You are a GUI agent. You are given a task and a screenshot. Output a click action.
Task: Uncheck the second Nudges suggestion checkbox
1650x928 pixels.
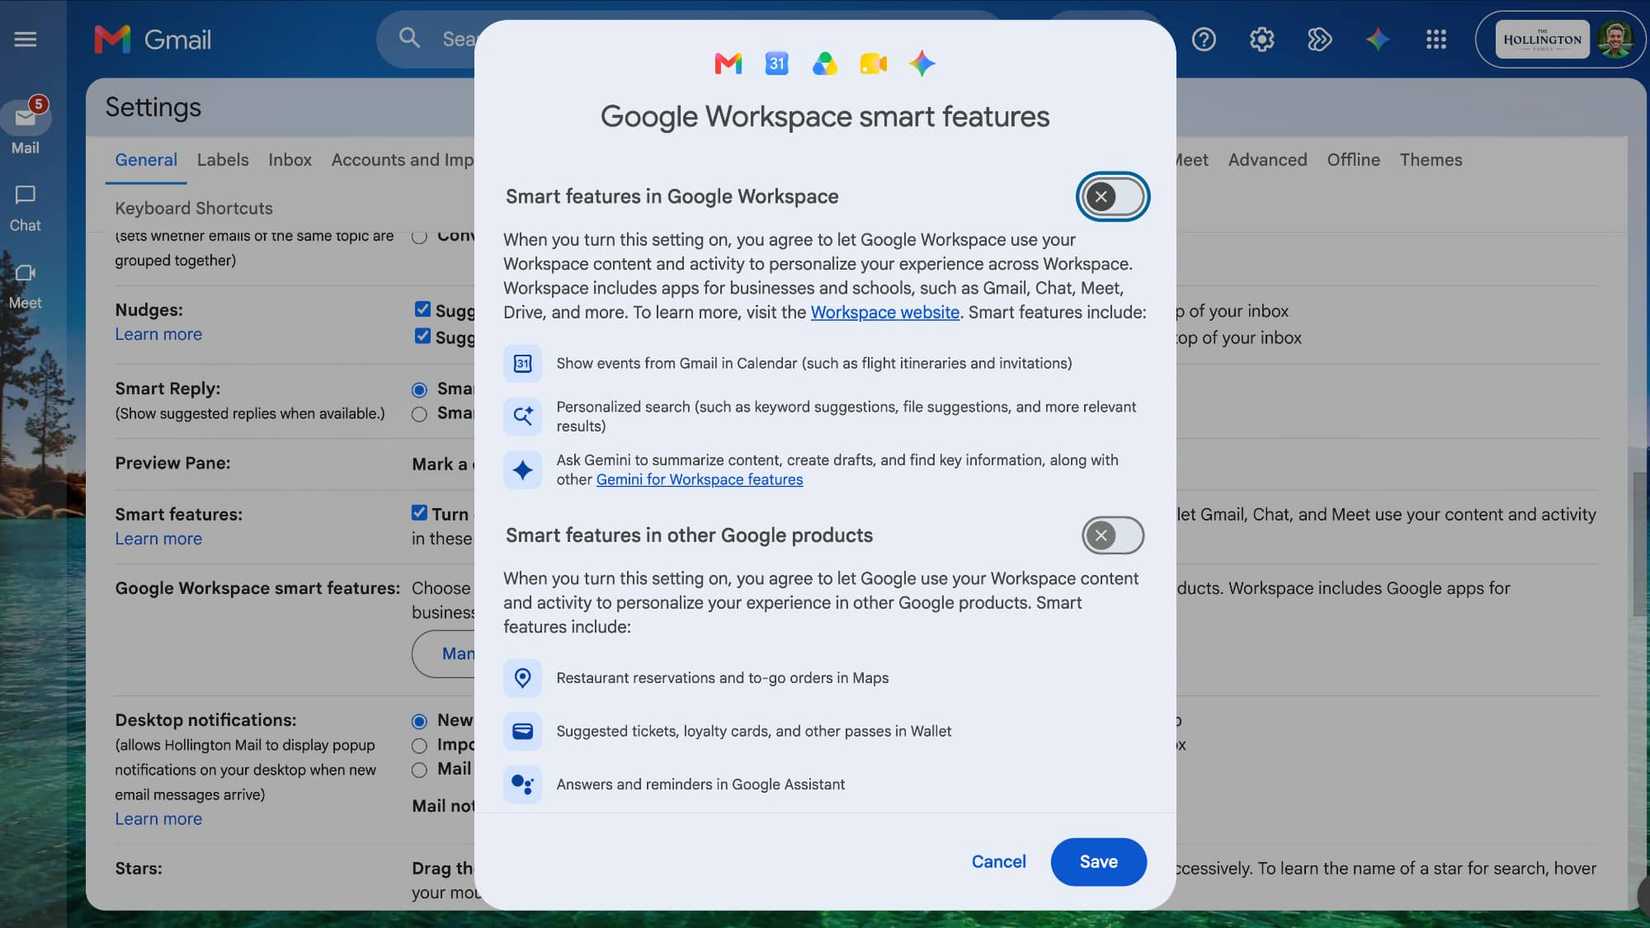point(422,336)
